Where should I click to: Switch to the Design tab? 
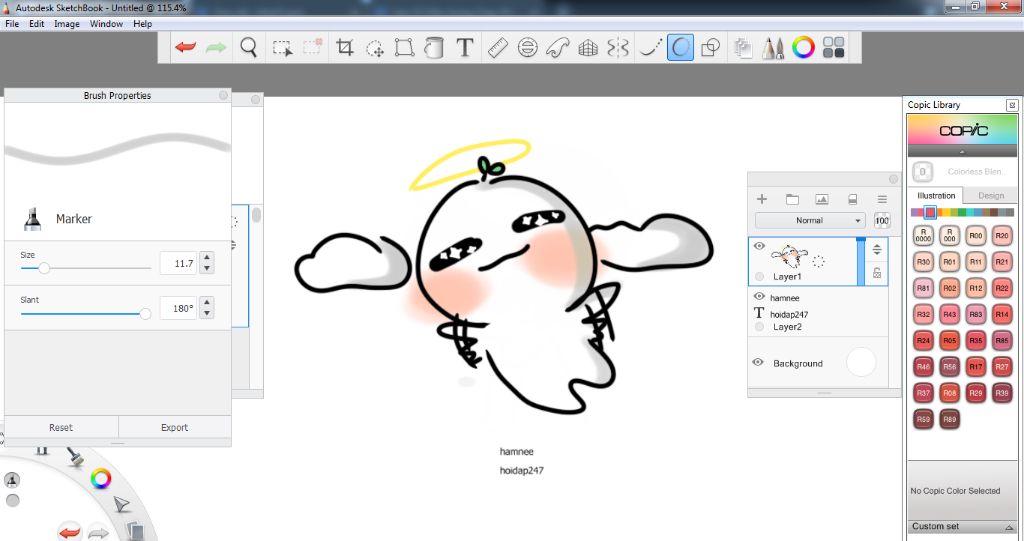991,195
